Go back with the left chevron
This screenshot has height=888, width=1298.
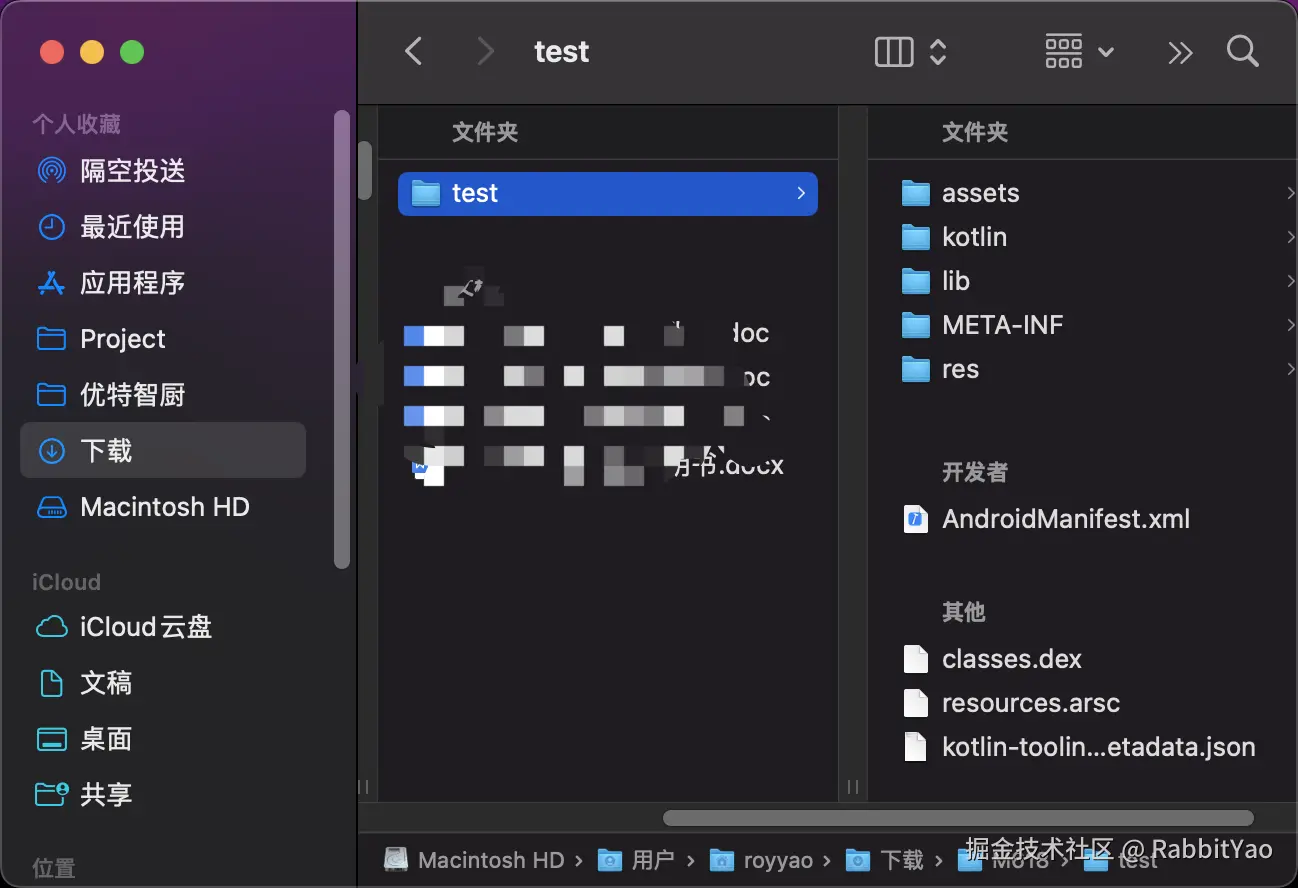pyautogui.click(x=413, y=51)
